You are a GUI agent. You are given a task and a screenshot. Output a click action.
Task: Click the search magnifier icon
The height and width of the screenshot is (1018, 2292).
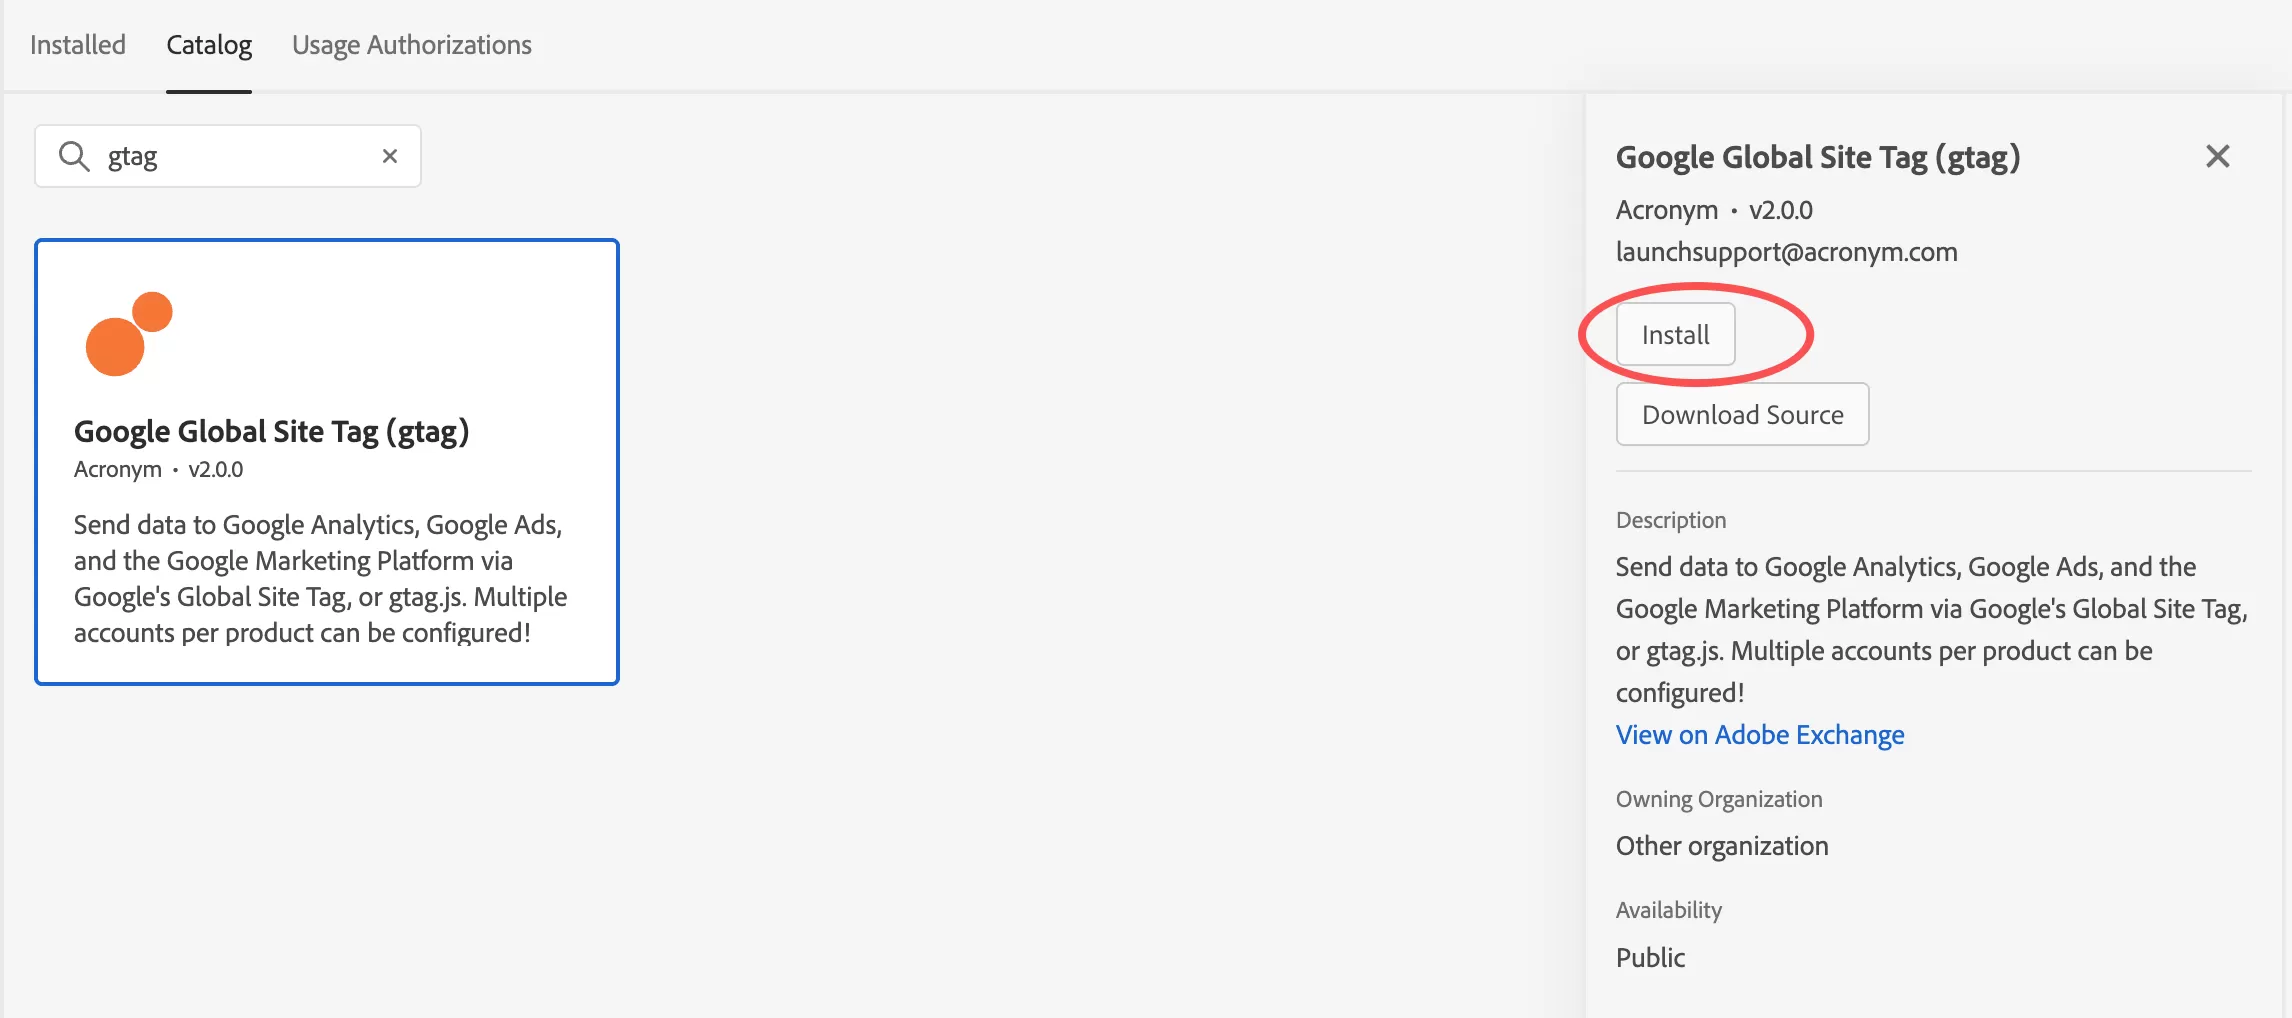point(74,156)
